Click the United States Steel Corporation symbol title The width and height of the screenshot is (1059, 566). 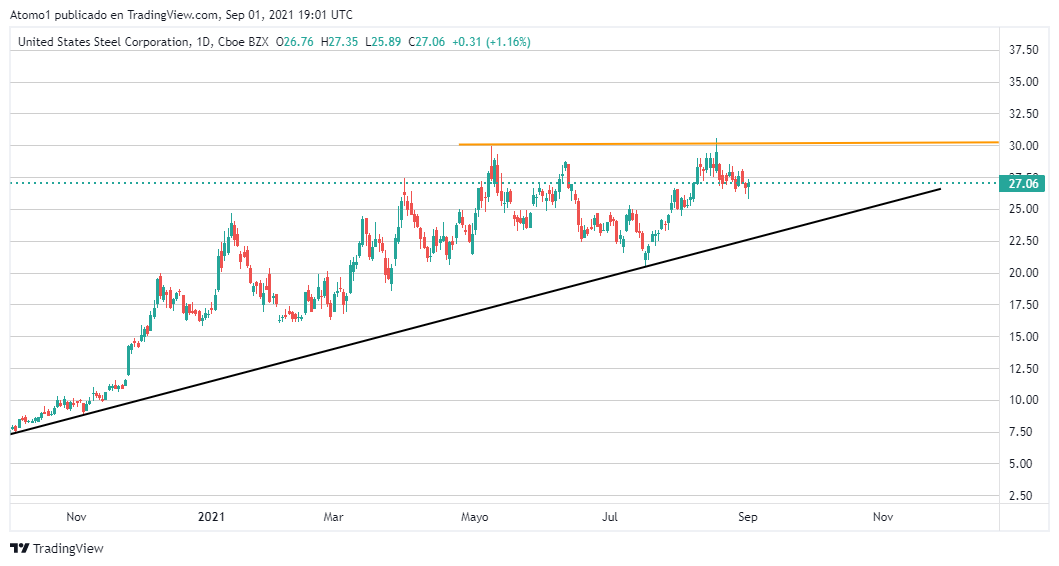tap(104, 42)
